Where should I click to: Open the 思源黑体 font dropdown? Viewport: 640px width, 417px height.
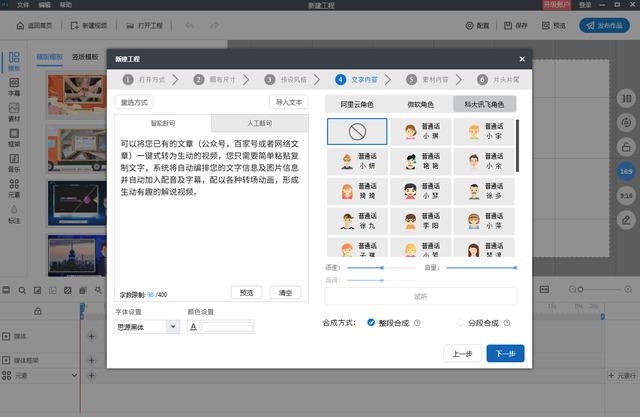click(146, 326)
